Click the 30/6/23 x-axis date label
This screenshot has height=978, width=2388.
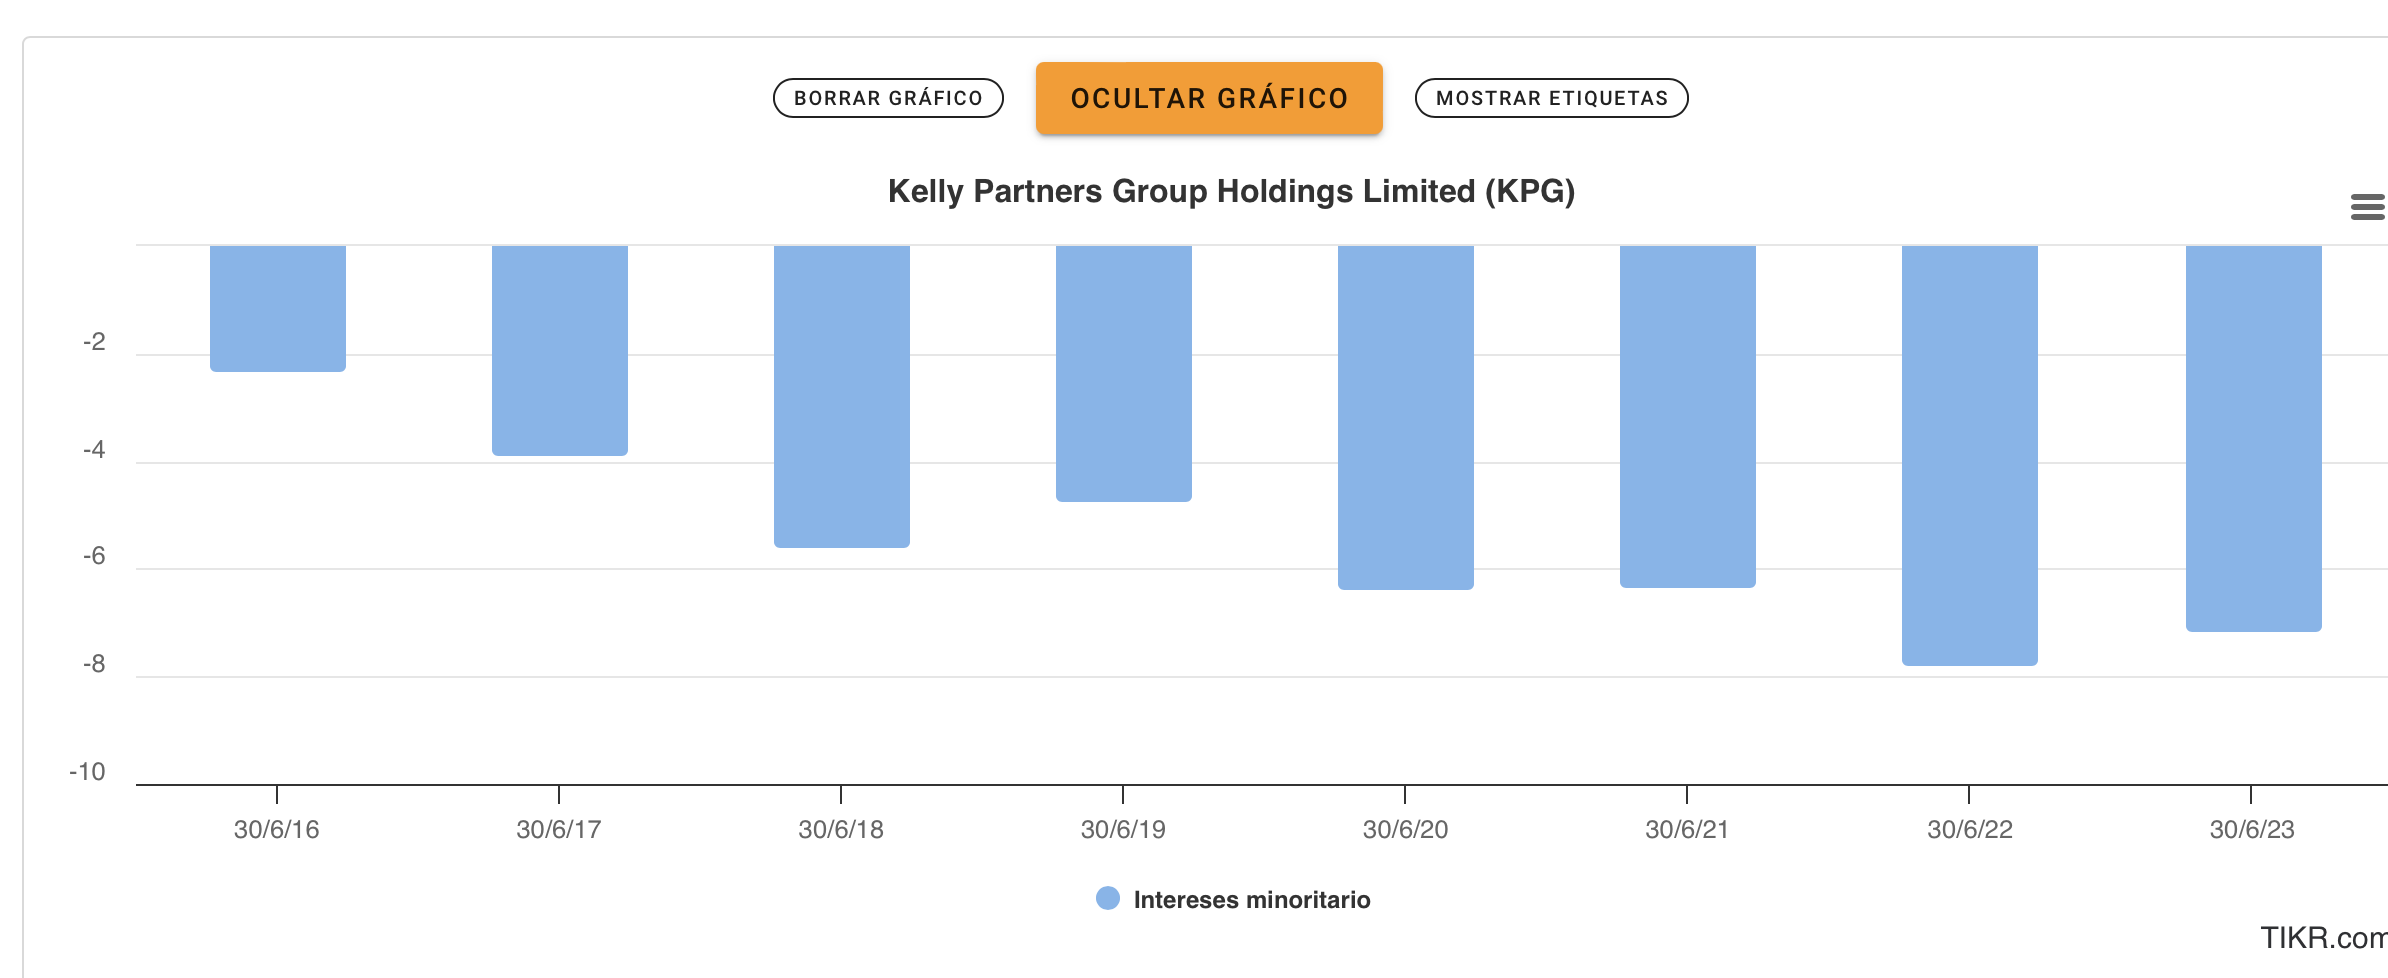(x=2252, y=829)
